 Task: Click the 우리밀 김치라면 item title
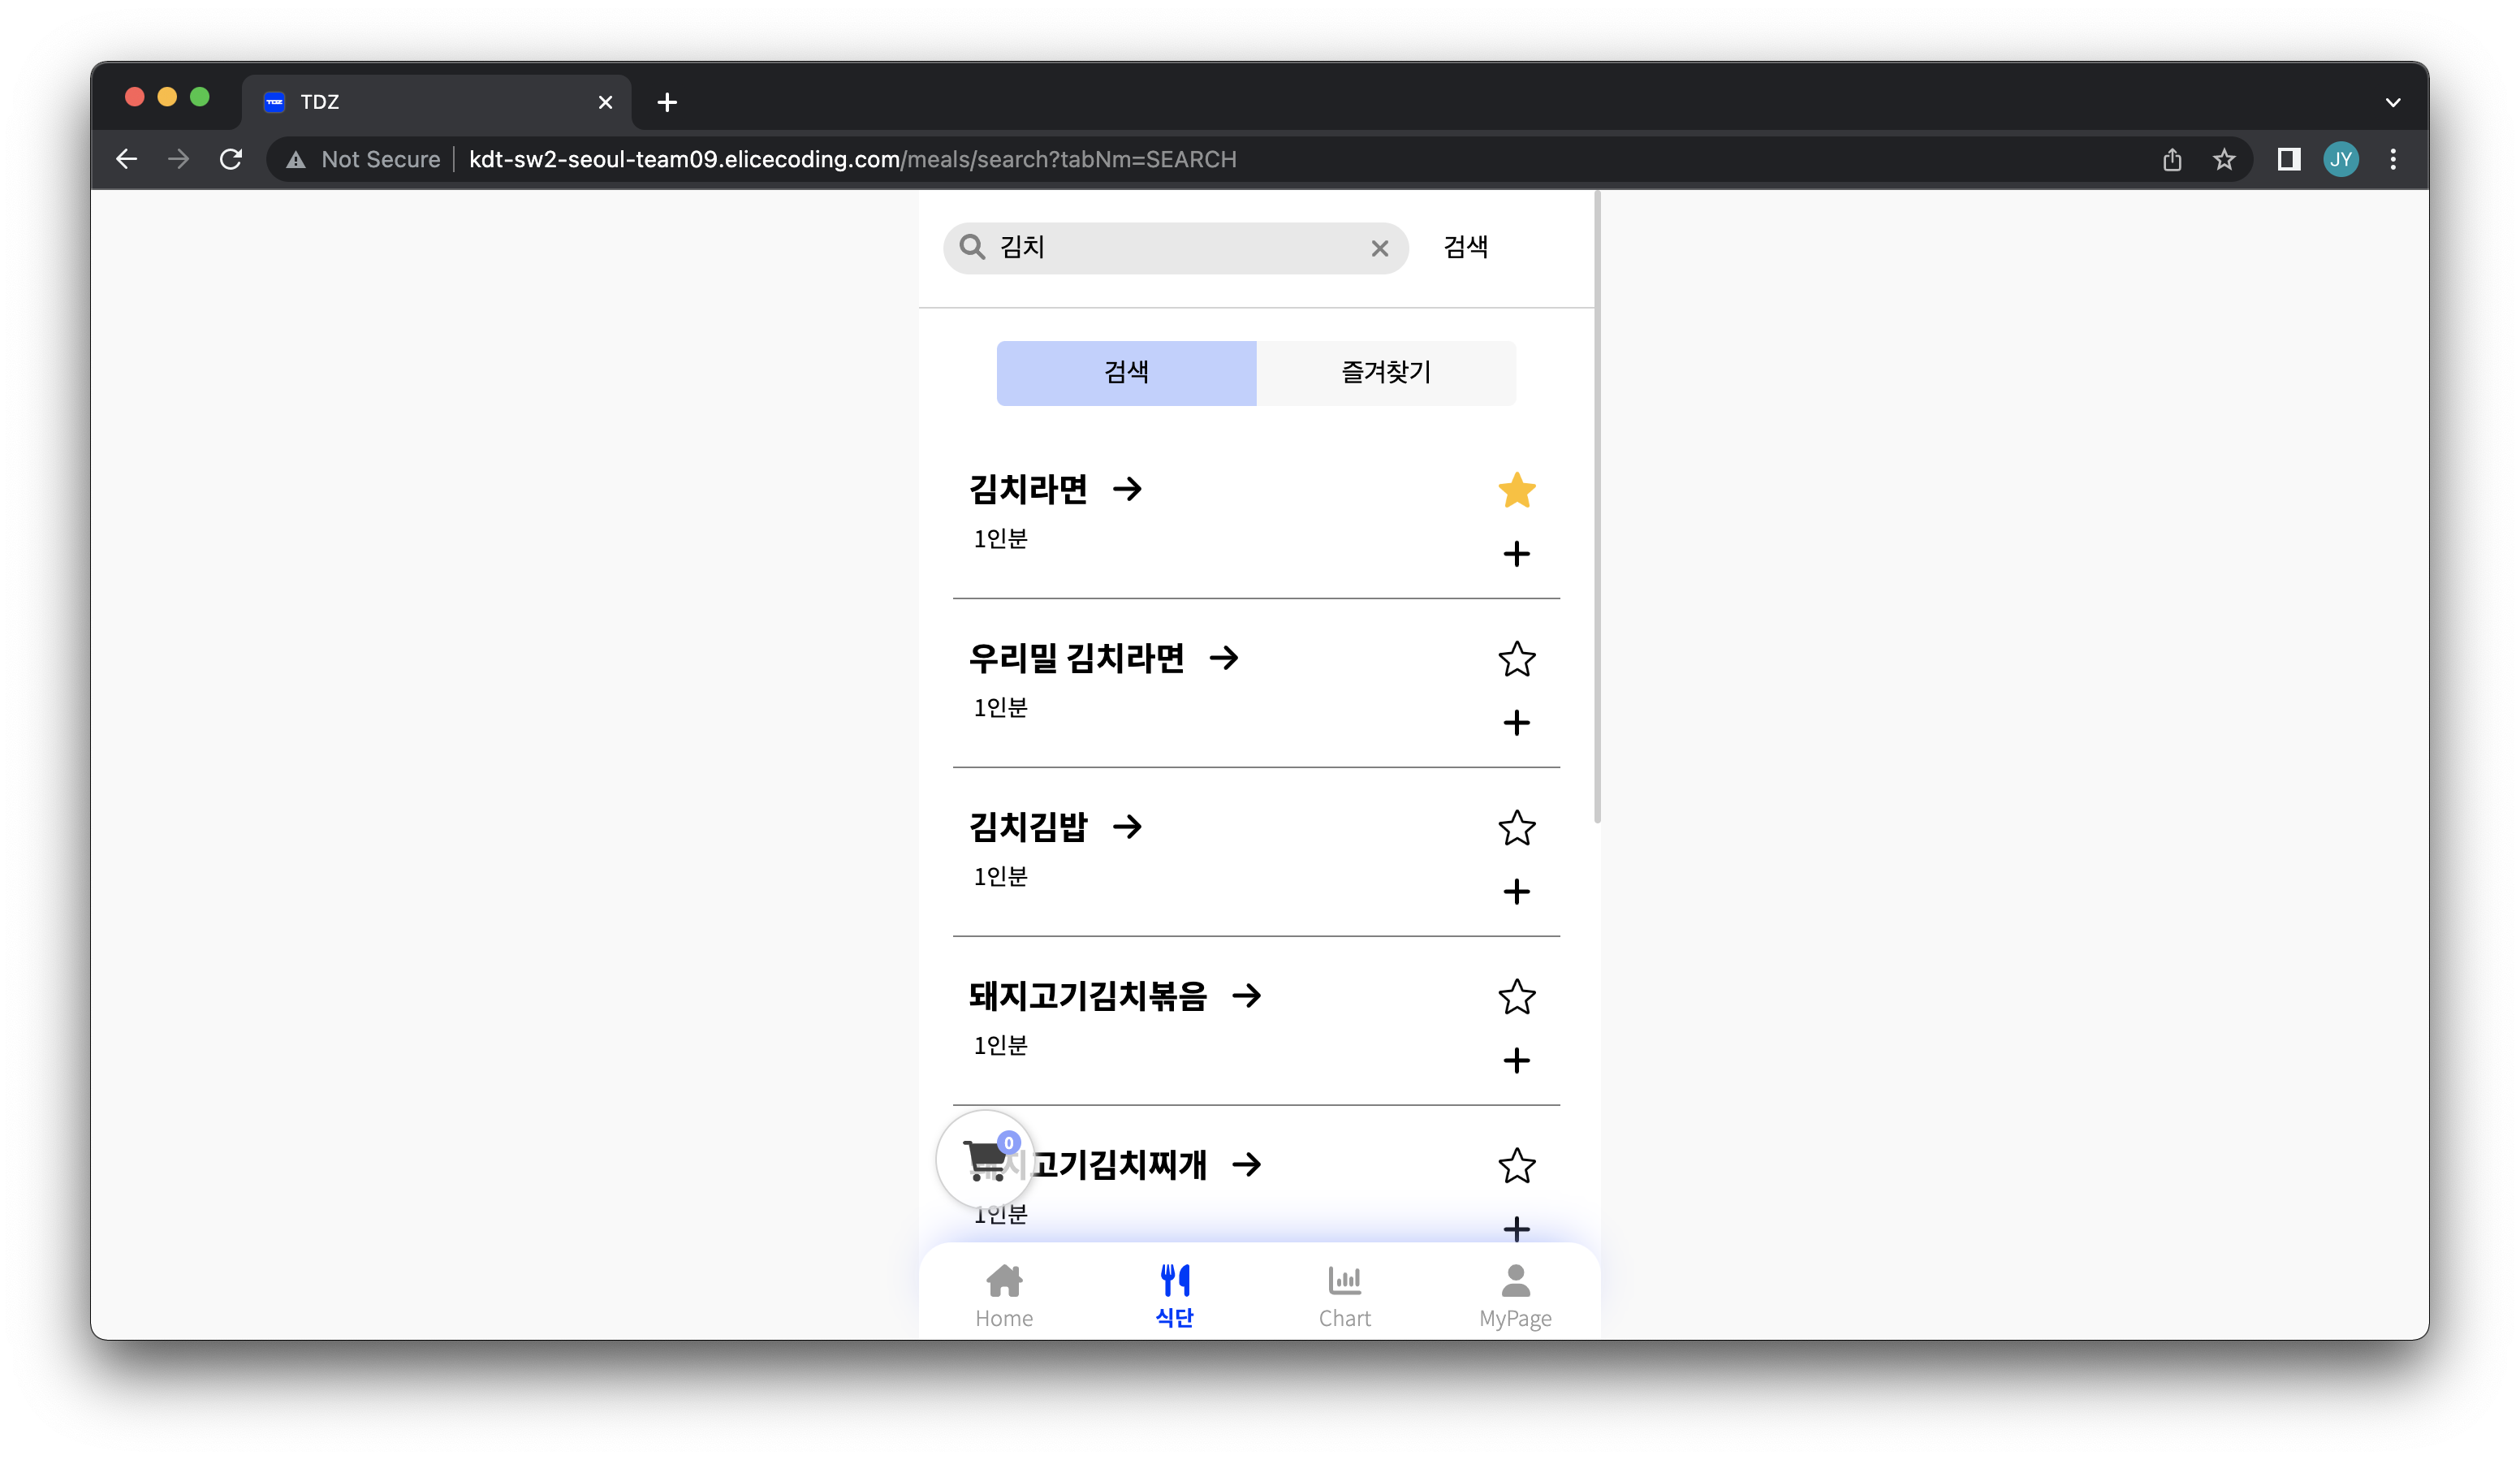[x=1076, y=659]
